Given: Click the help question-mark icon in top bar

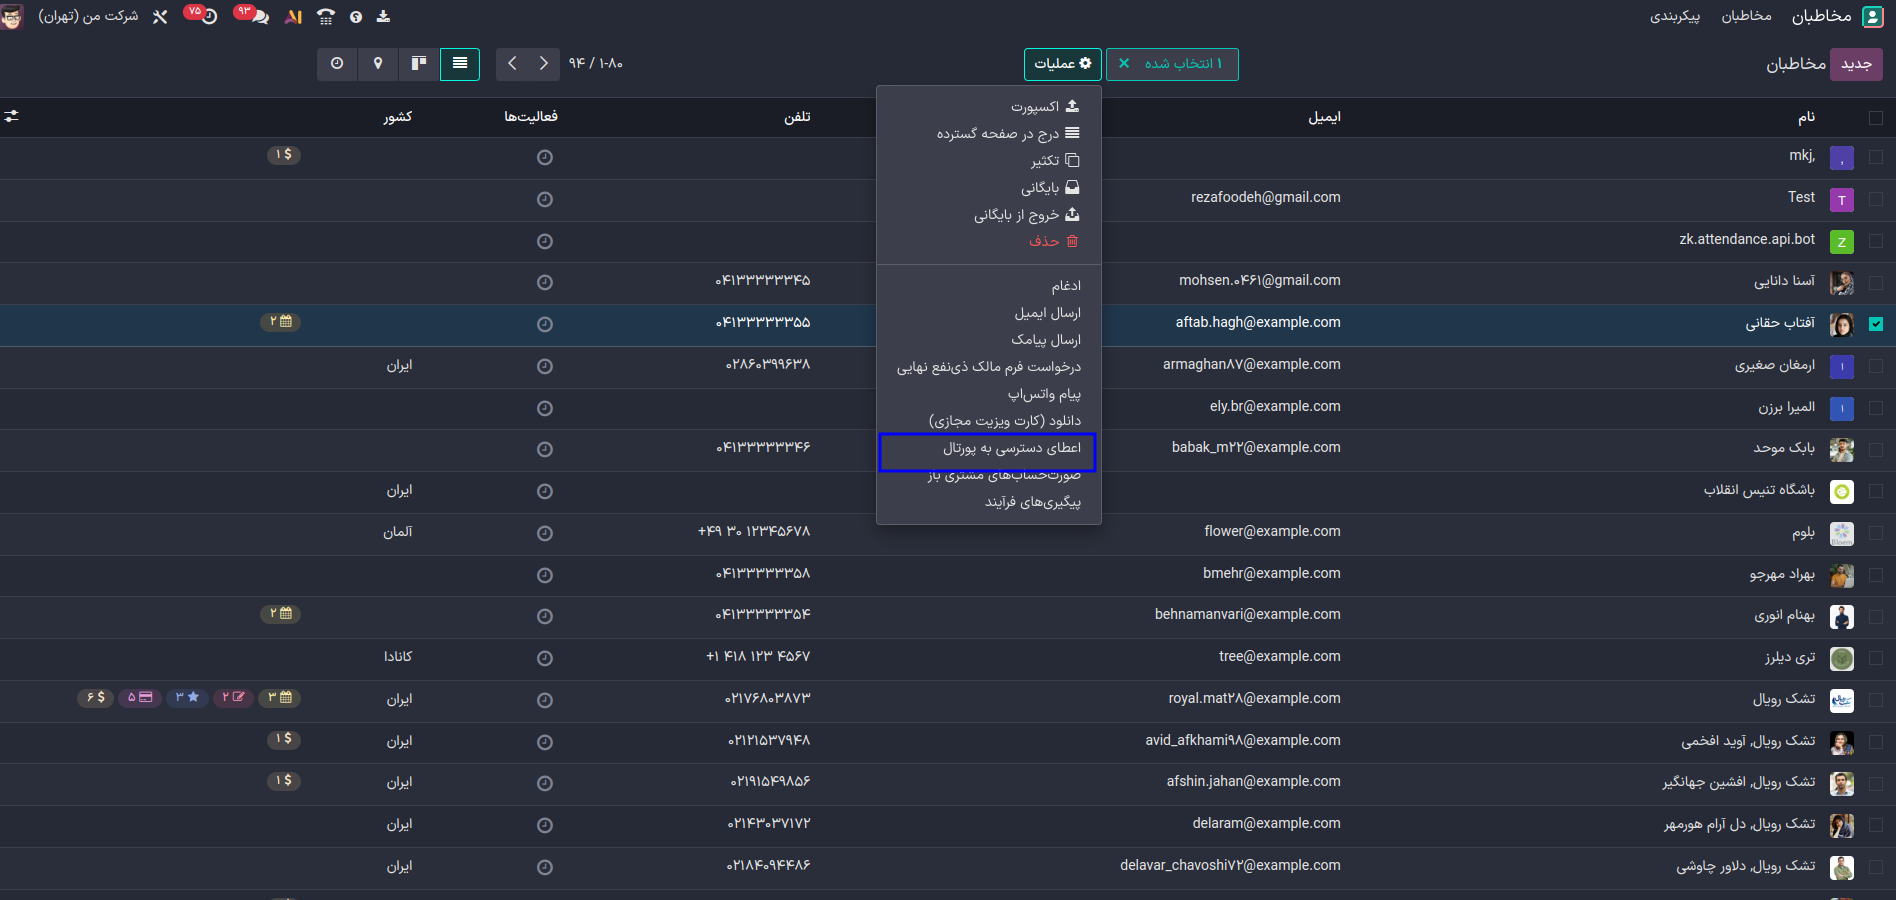Looking at the screenshot, I should click(356, 17).
